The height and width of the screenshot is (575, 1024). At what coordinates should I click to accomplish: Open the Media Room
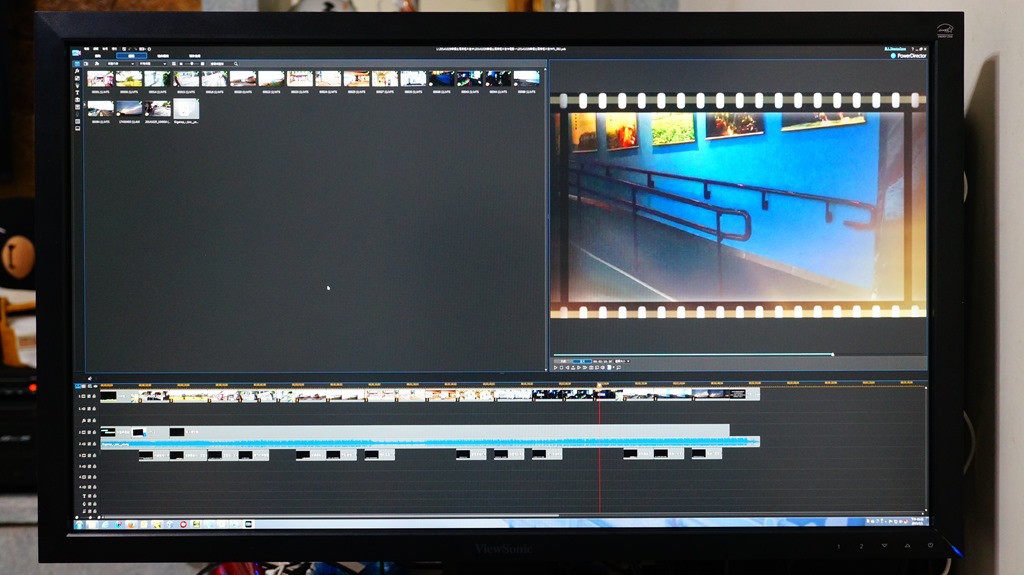76,63
